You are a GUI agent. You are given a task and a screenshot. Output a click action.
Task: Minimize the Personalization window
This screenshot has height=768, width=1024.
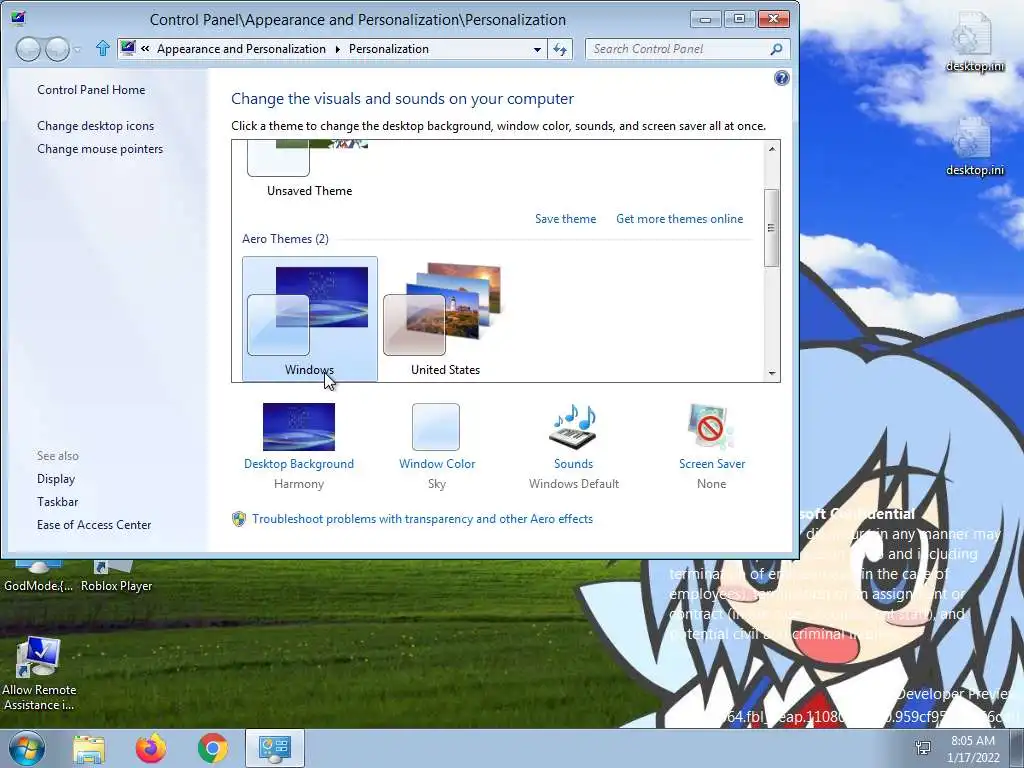(705, 19)
